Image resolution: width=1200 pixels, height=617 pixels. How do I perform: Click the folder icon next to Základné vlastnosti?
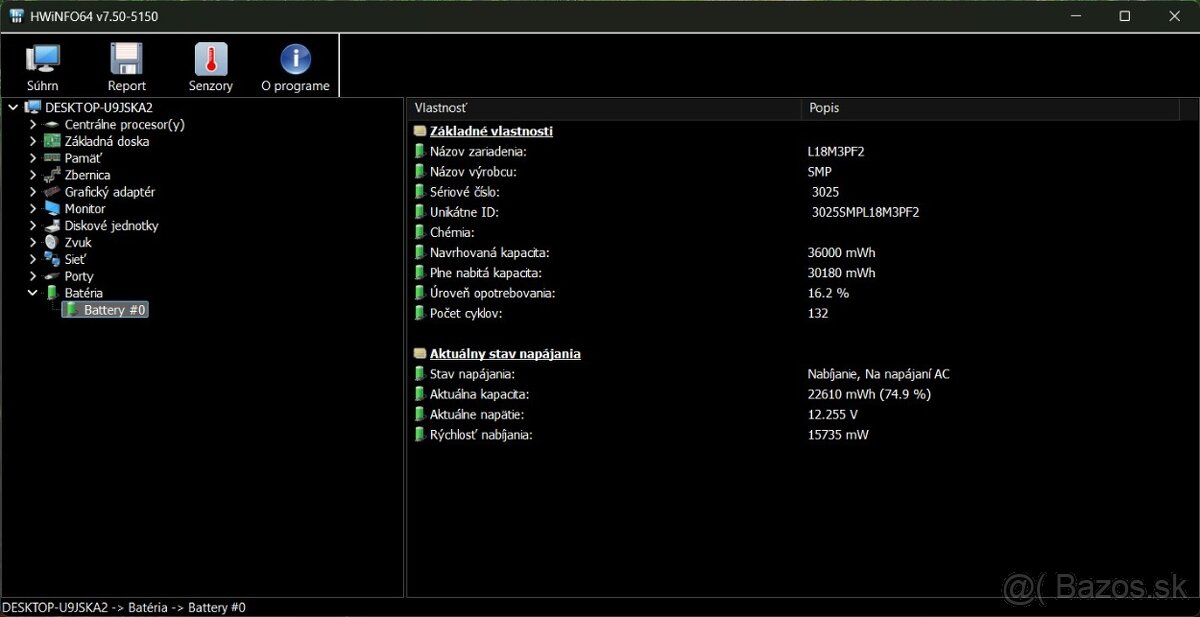[419, 130]
